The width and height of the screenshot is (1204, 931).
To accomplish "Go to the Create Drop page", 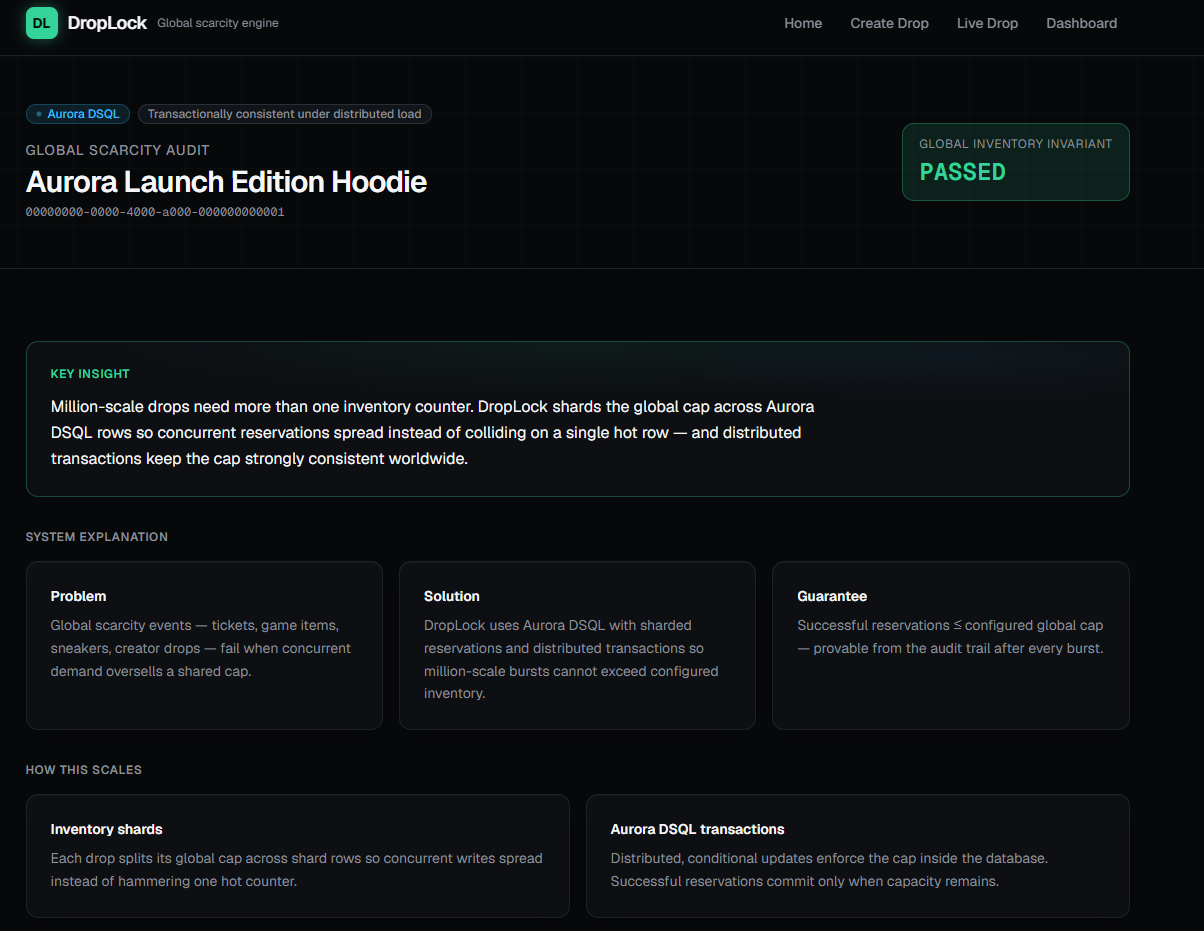I will (x=889, y=23).
